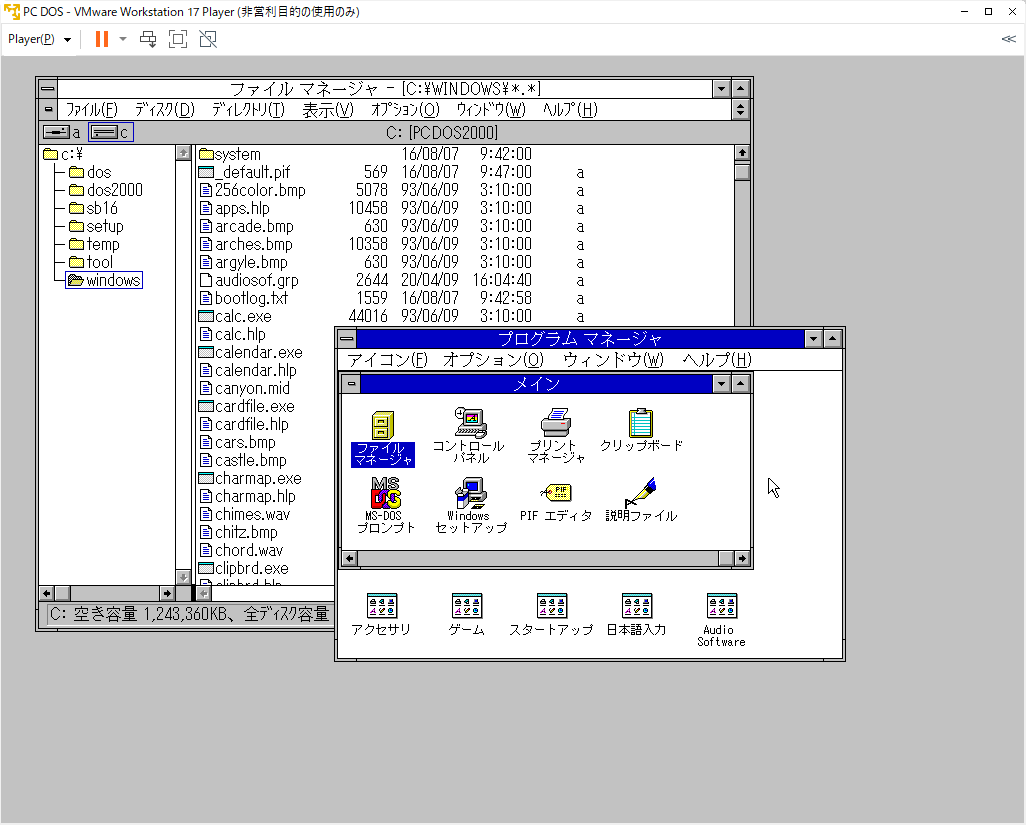
Task: Select the windows folder in tree
Action: coord(104,280)
